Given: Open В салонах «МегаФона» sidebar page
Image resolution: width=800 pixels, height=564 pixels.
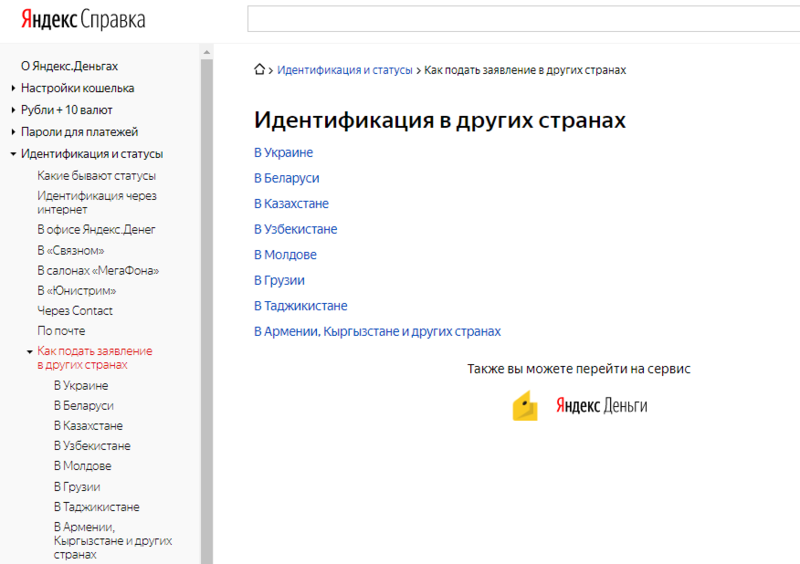Looking at the screenshot, I should click(x=98, y=271).
